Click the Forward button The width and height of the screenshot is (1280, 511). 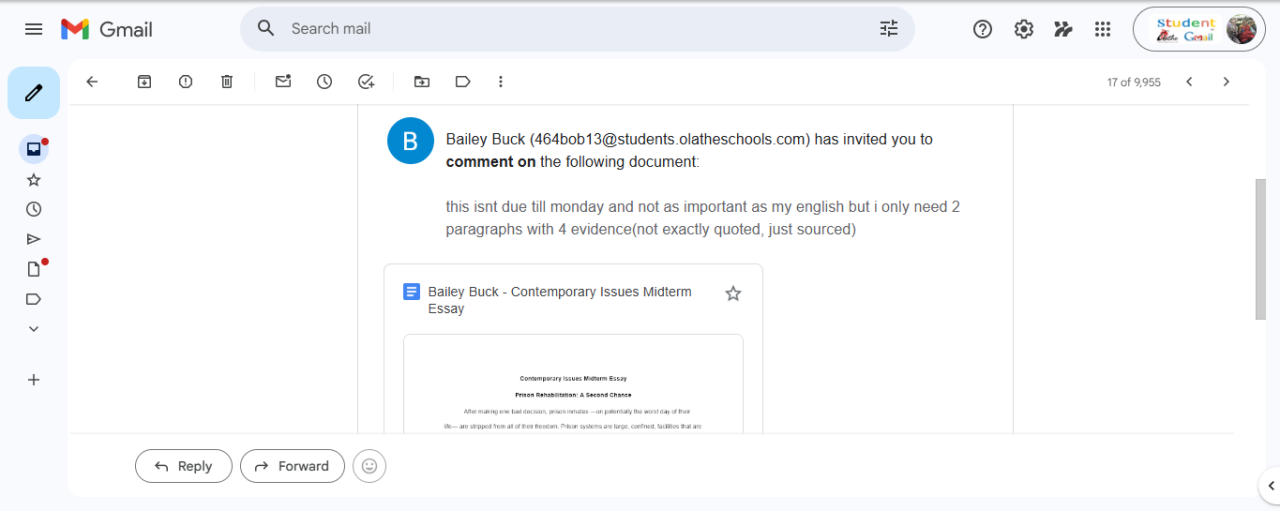coord(292,466)
